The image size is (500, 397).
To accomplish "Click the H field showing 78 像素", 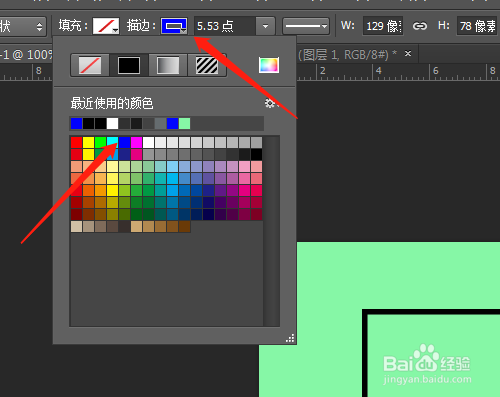I will click(x=478, y=26).
